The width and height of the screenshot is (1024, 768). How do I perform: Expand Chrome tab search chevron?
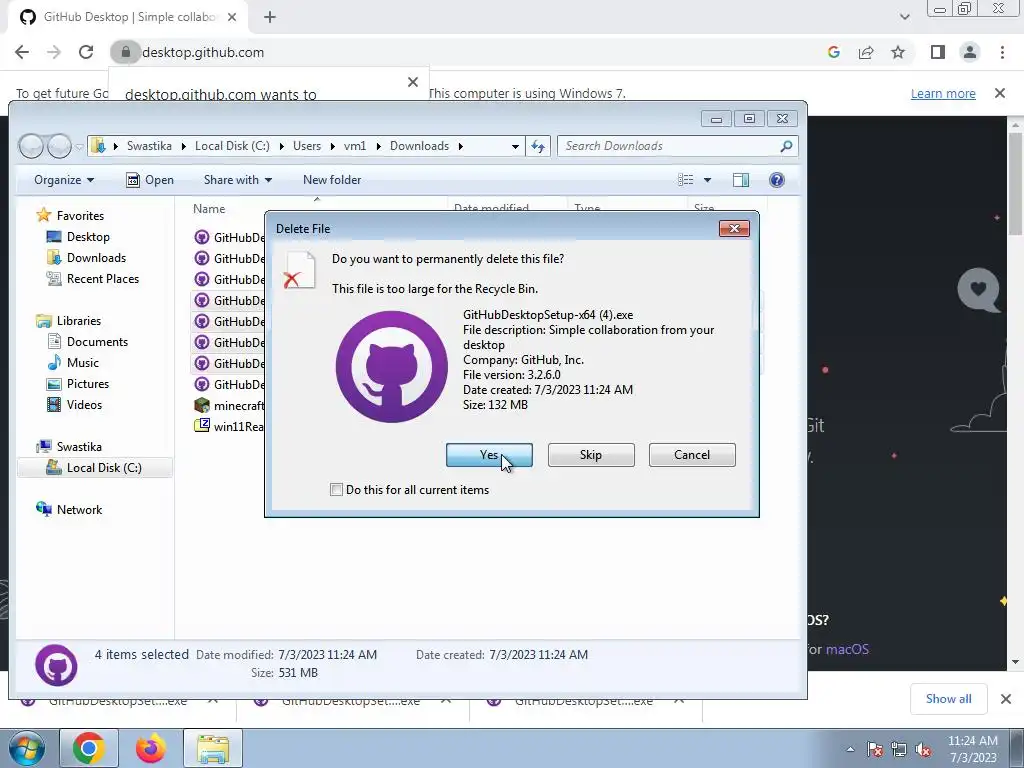coord(904,17)
